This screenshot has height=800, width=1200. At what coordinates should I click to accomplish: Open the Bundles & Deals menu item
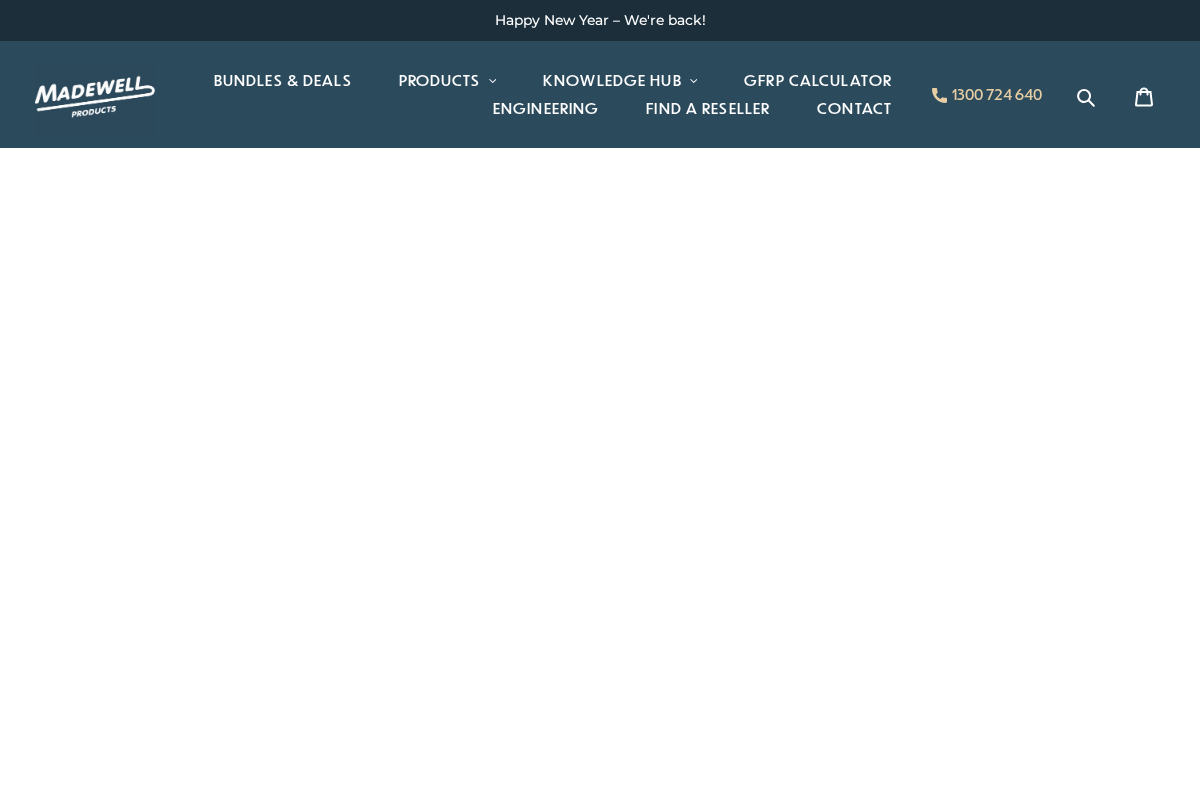coord(282,81)
